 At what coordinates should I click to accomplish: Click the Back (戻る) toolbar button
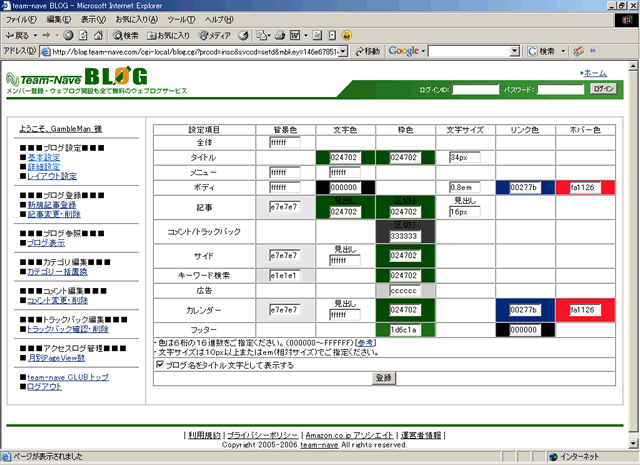point(22,35)
